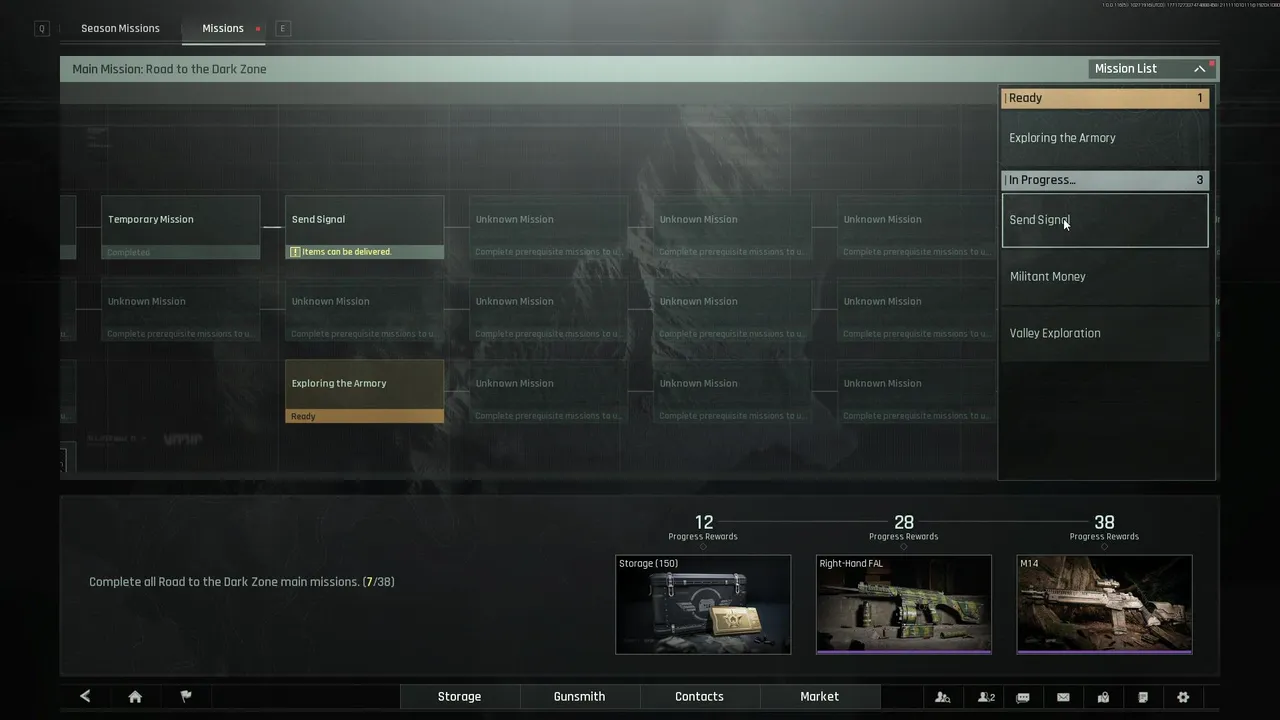This screenshot has height=720, width=1280.
Task: Open the Send Signal mission node
Action: pos(364,227)
